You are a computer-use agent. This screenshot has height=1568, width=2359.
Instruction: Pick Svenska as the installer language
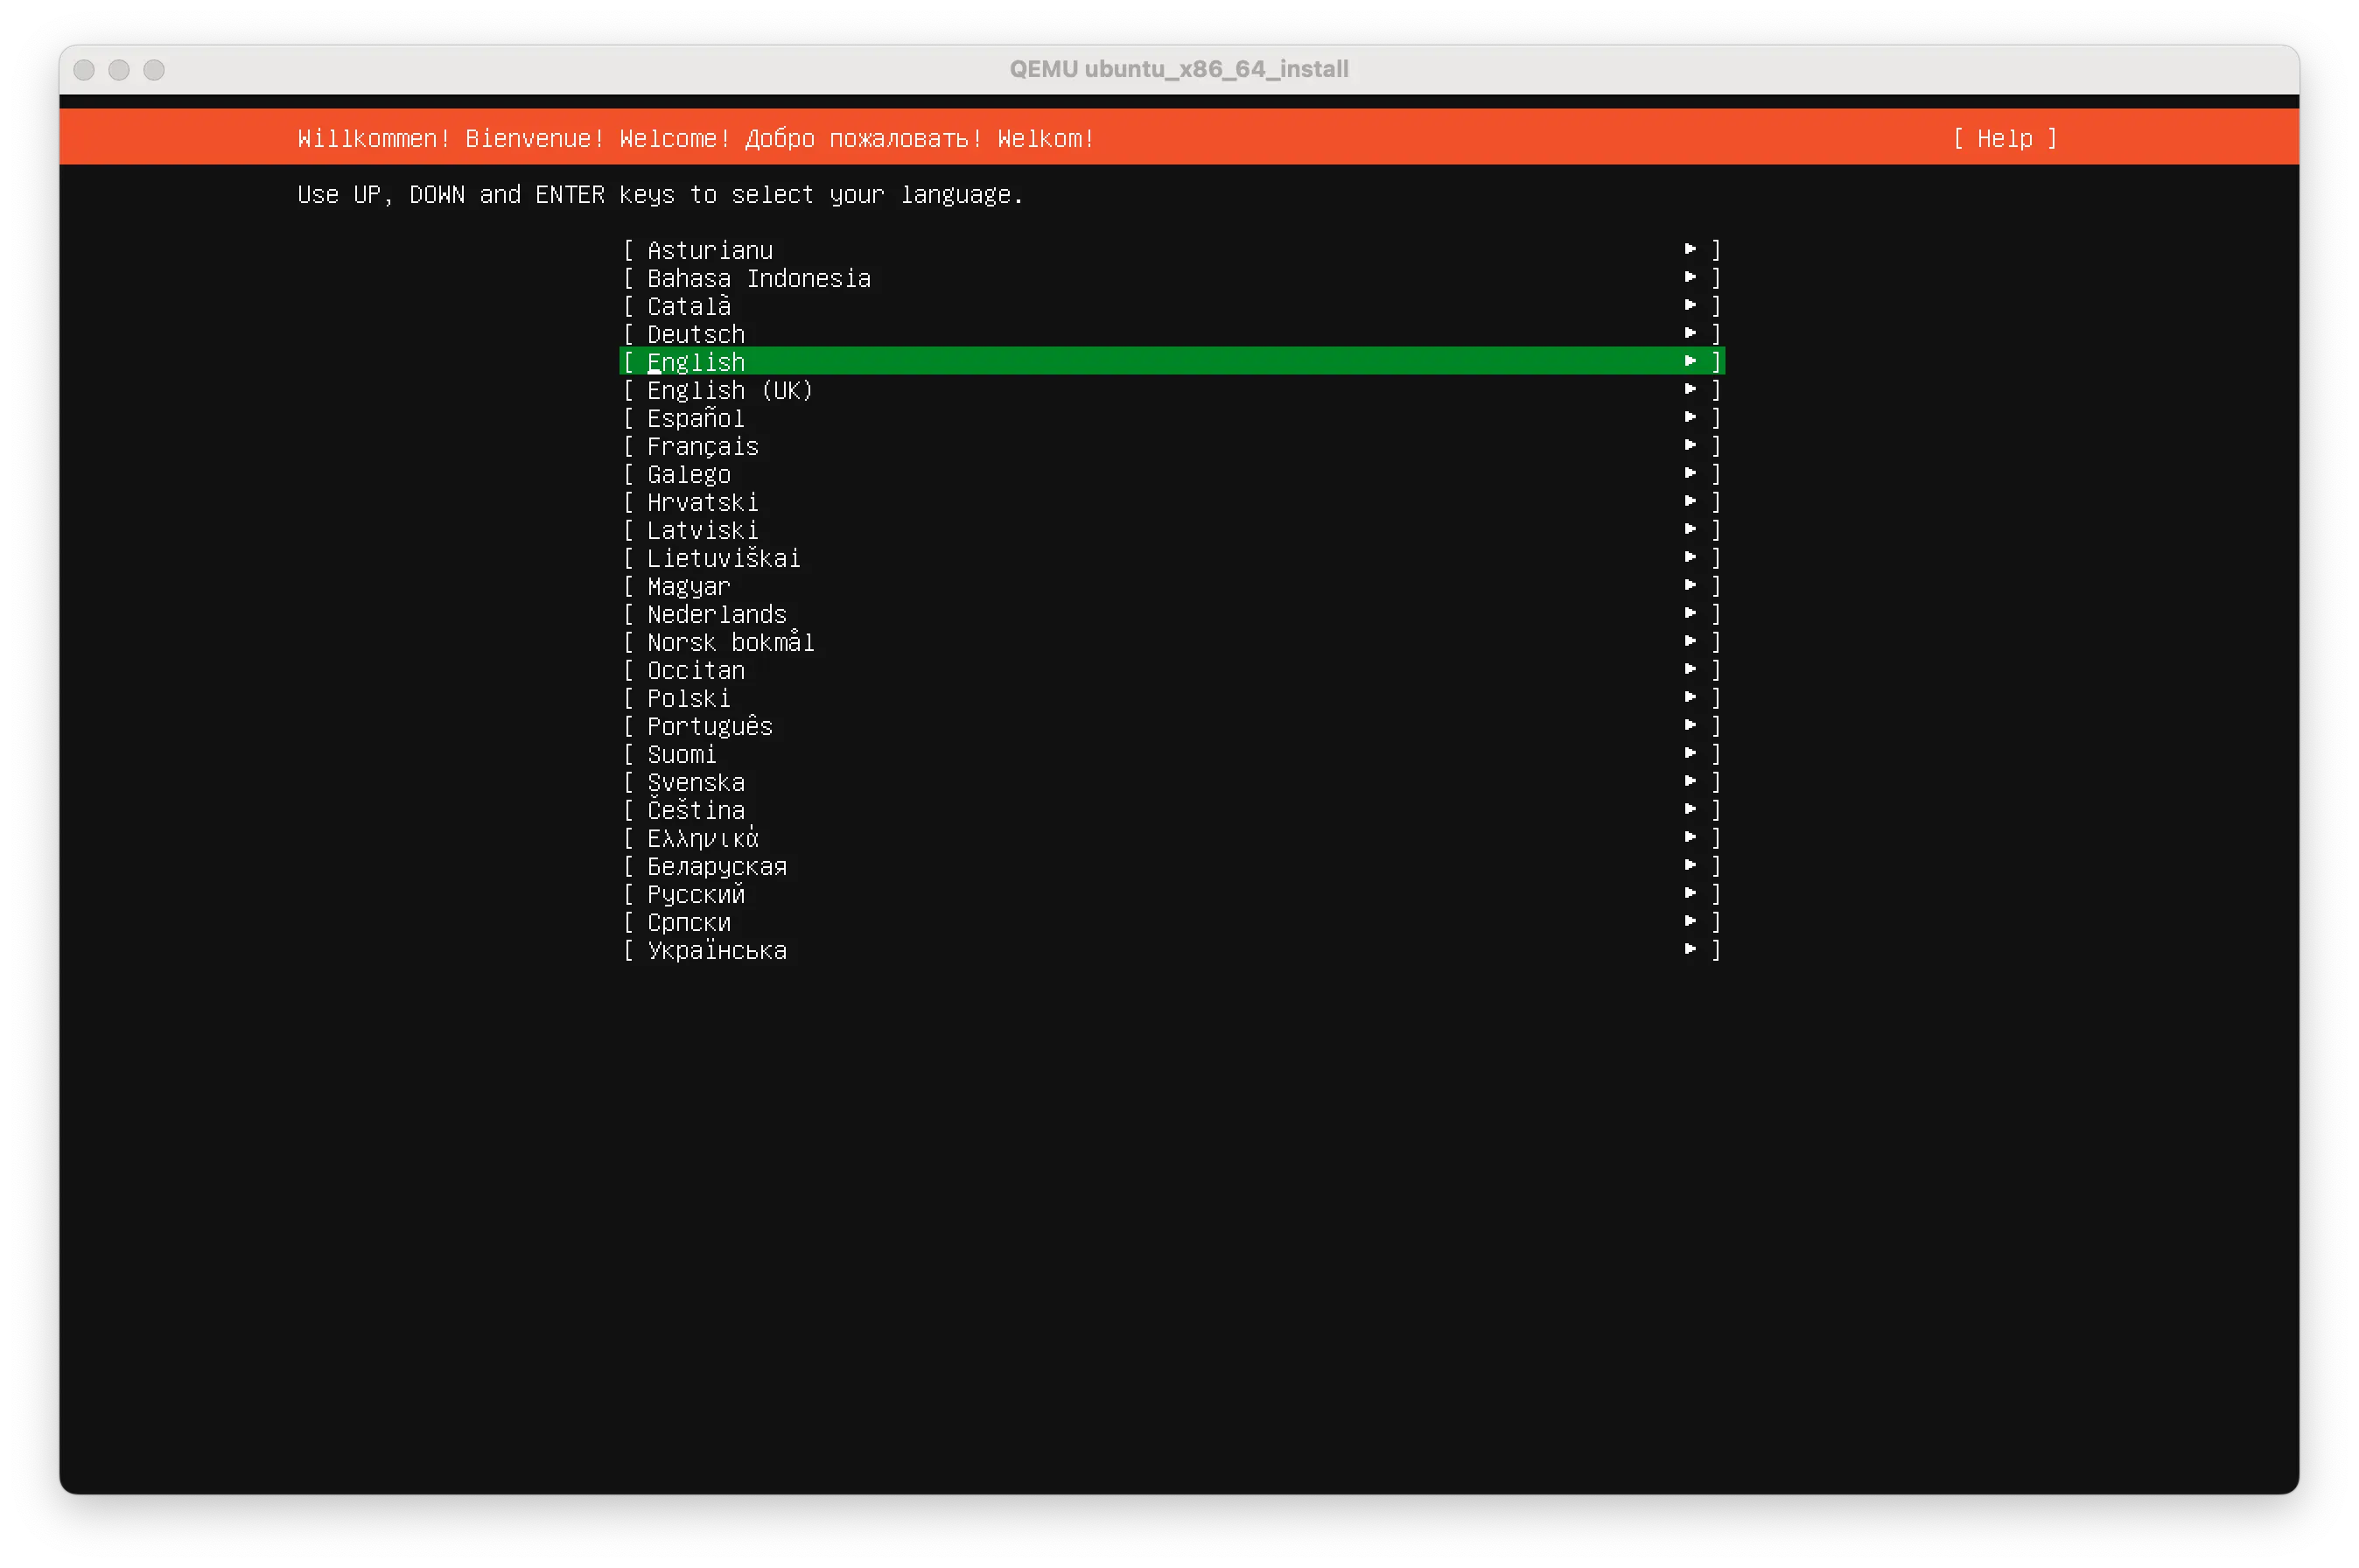tap(695, 782)
